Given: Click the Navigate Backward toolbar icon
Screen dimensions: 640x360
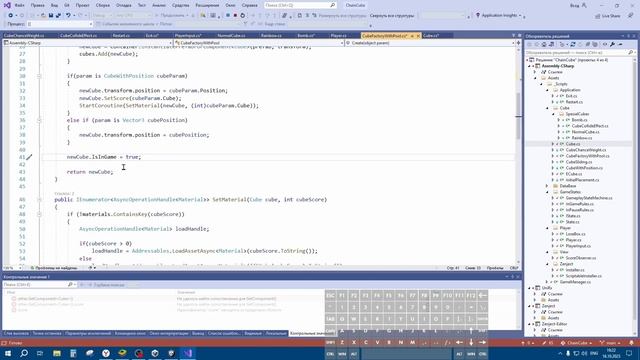Looking at the screenshot, I should point(11,15).
